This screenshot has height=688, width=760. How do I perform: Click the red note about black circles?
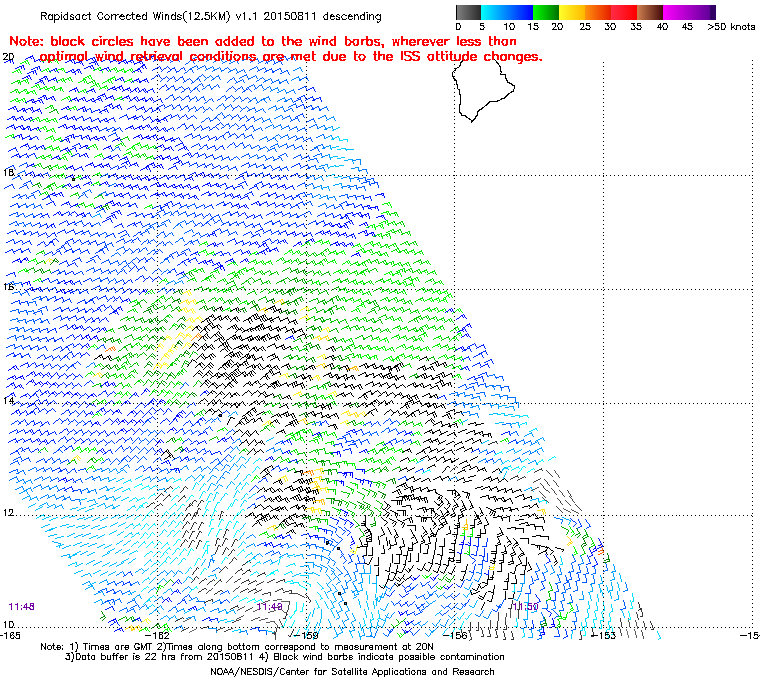coord(275,49)
